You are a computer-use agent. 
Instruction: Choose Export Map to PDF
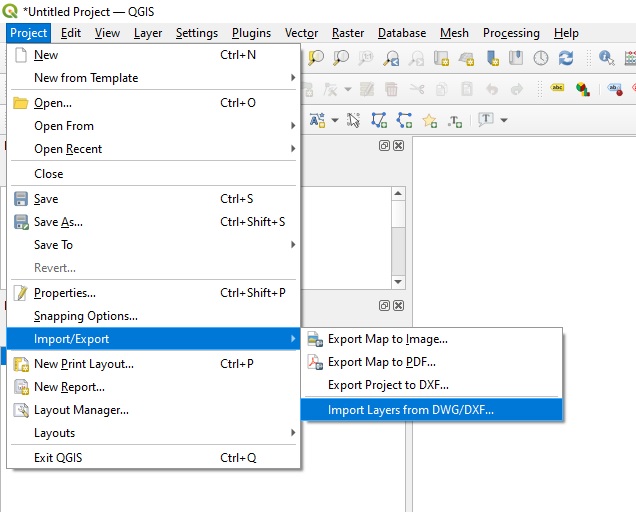[x=381, y=362]
